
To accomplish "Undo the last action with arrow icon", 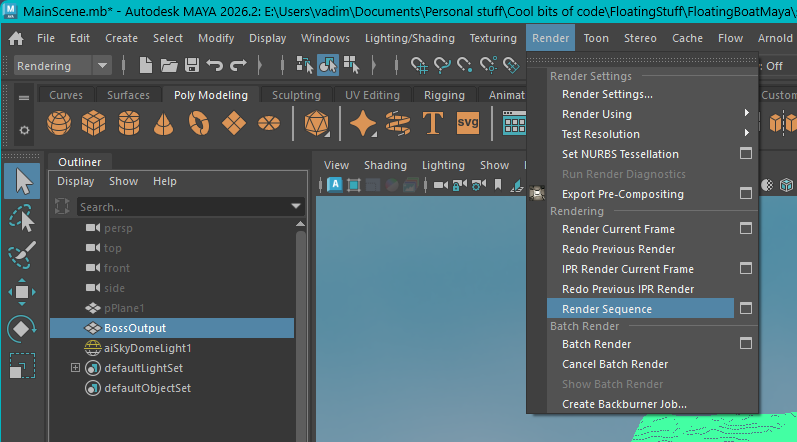I will (214, 66).
